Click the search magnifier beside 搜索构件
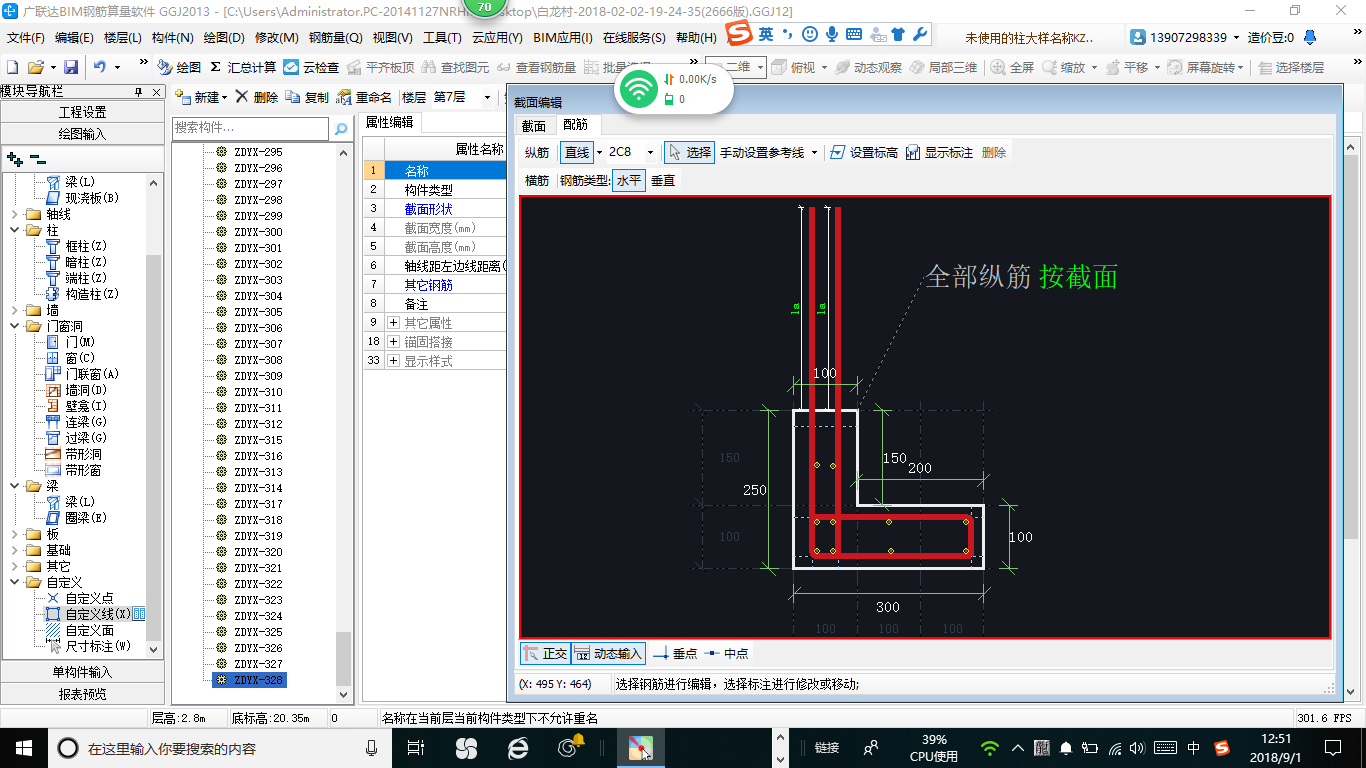Screen dimensions: 1366x768 (x=341, y=128)
